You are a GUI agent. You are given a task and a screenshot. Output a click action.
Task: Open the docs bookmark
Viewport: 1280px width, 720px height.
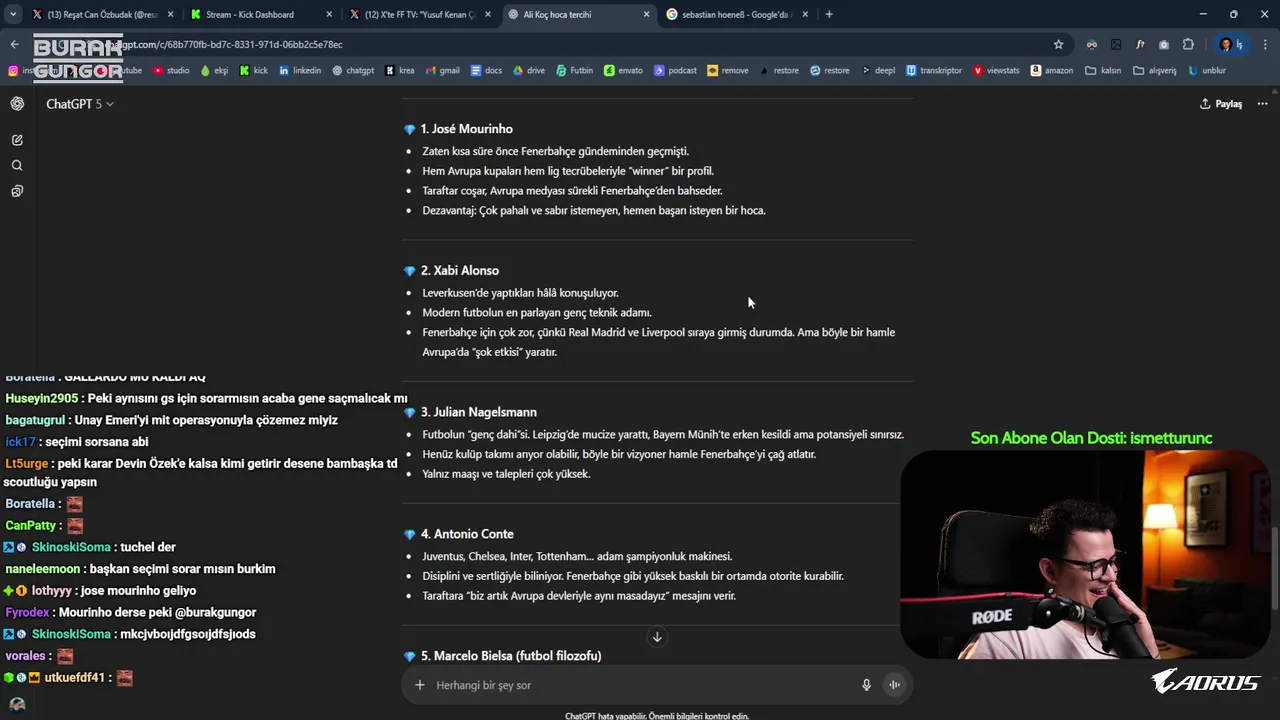coord(486,71)
